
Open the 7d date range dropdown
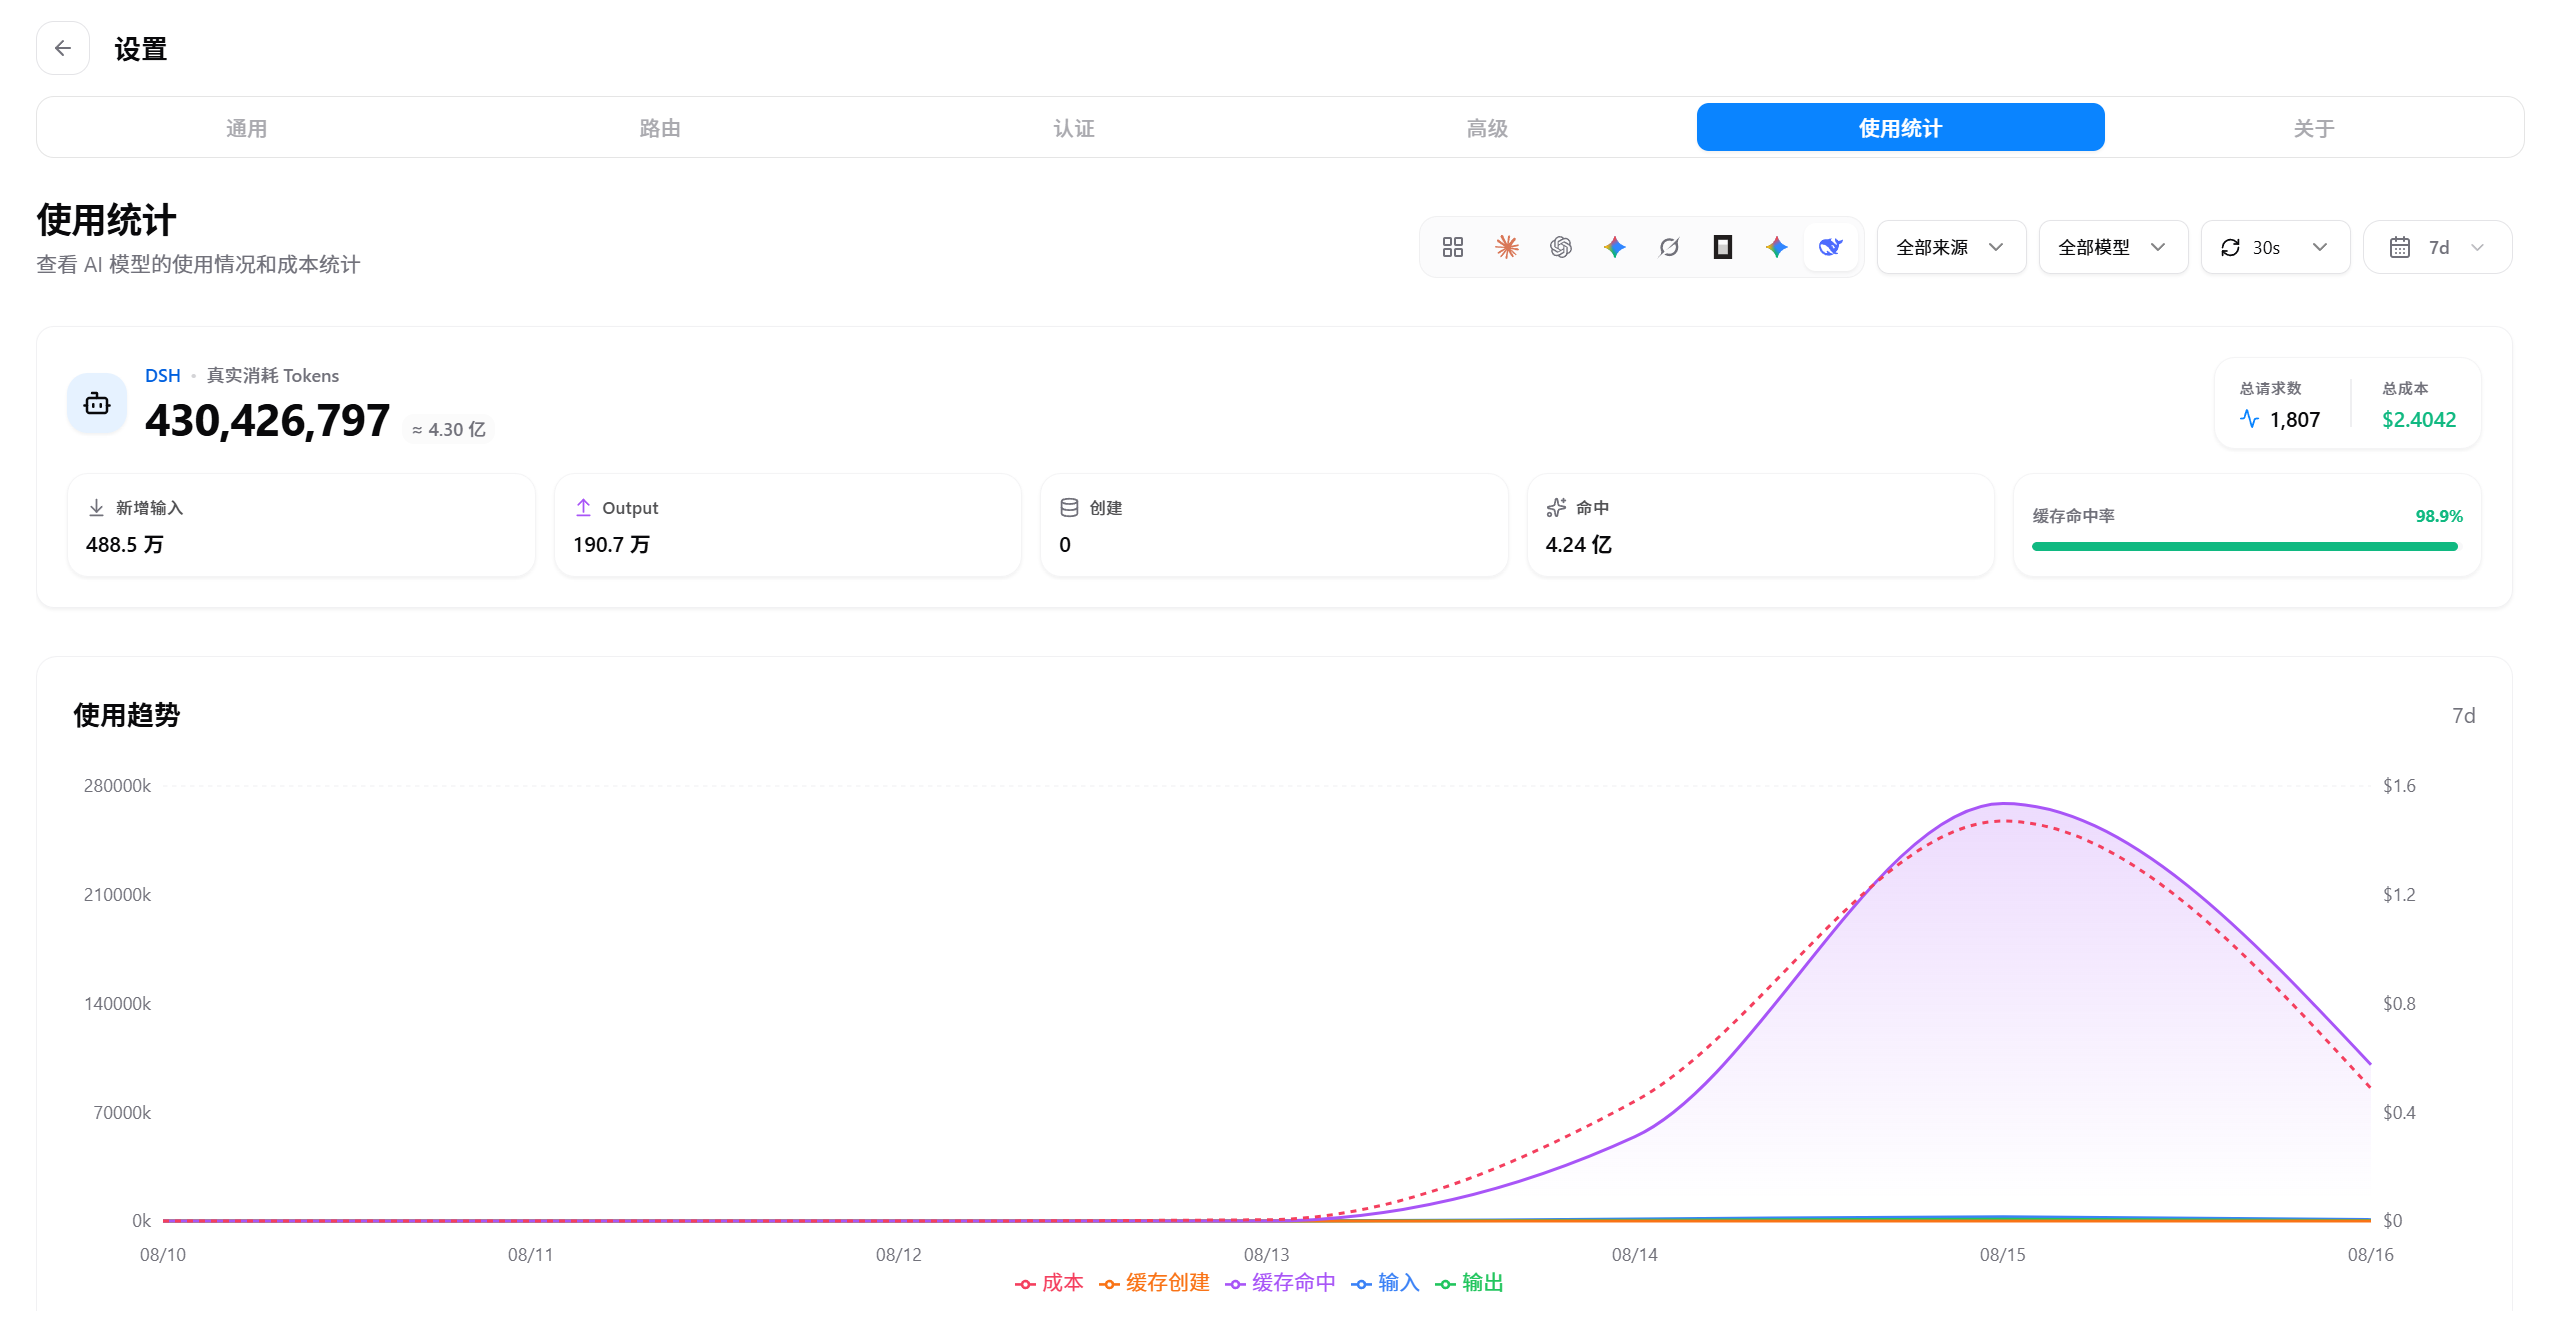coord(2437,247)
